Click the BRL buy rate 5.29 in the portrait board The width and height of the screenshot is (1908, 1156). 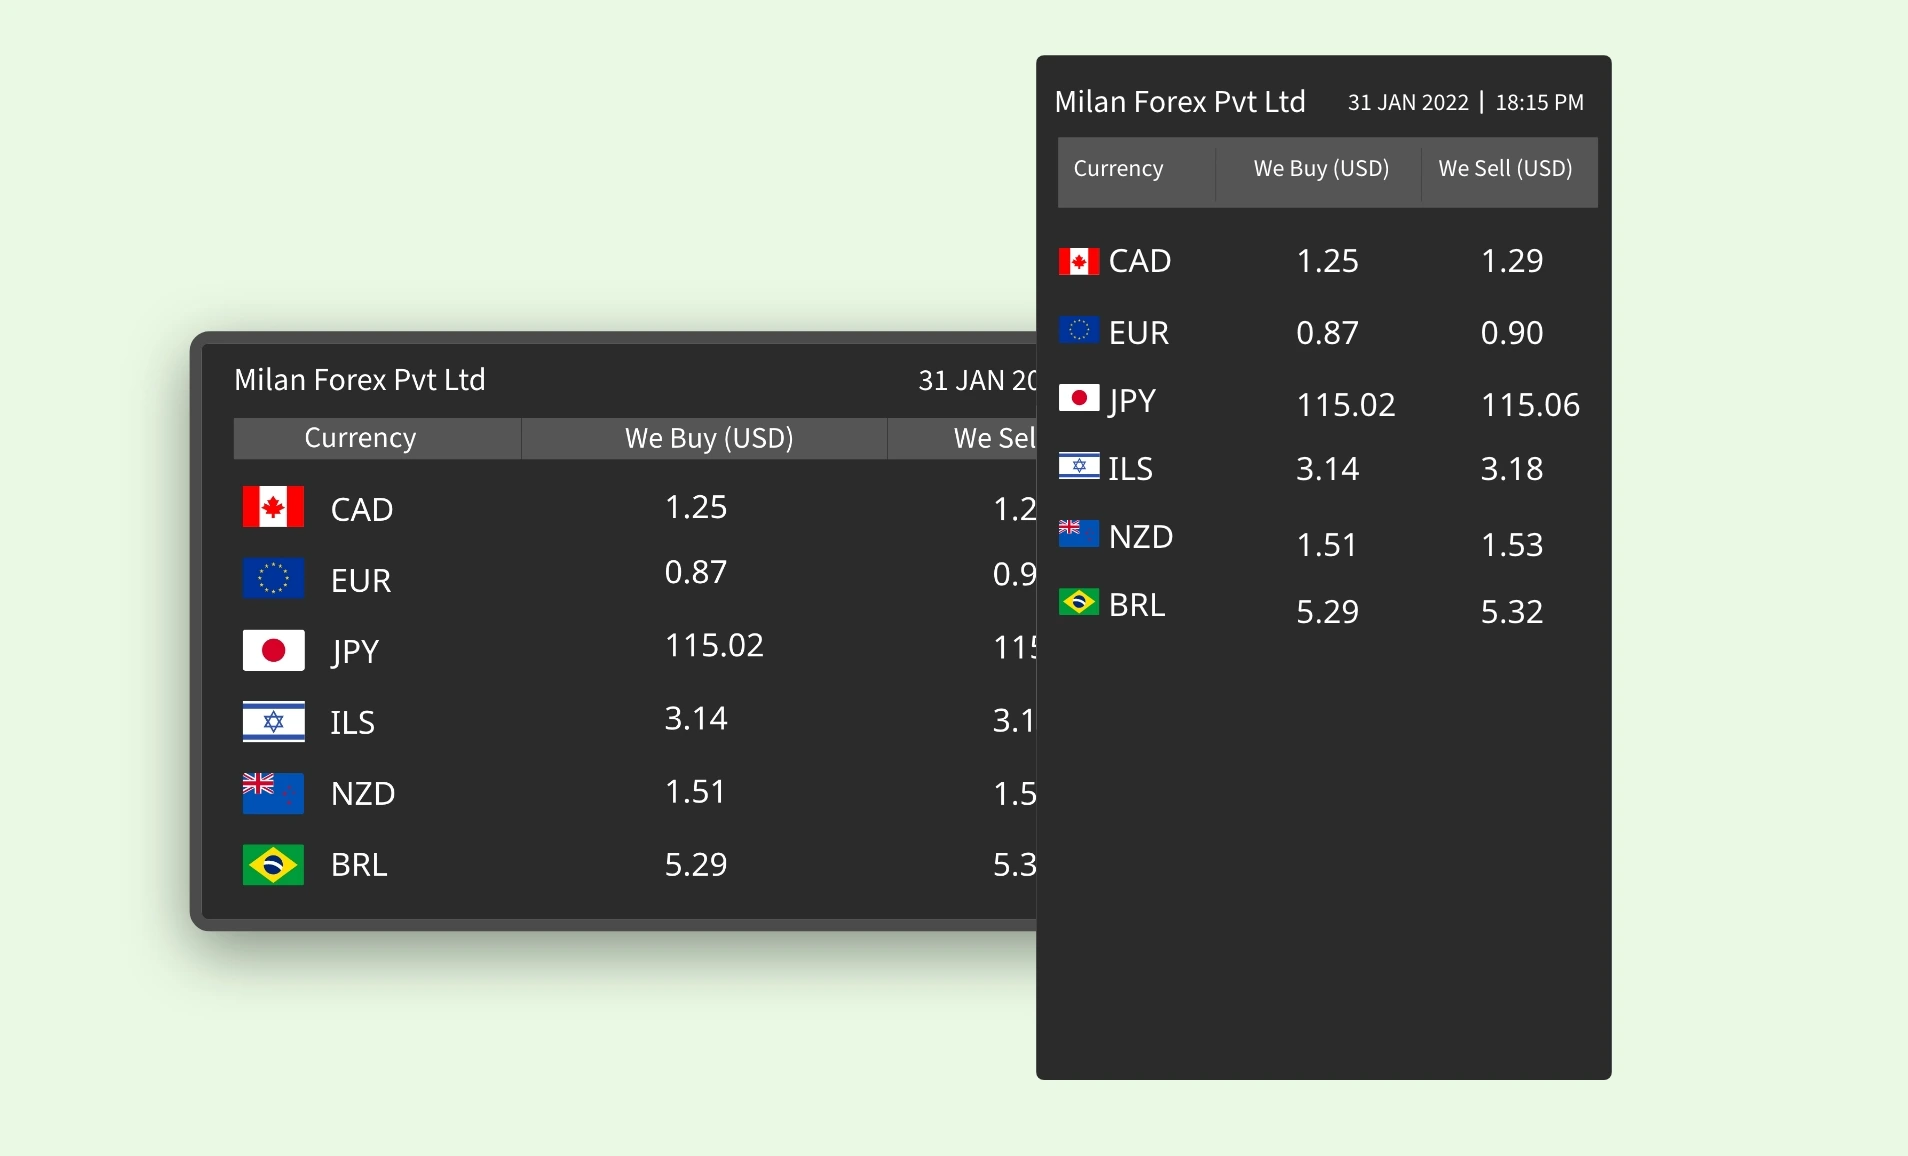click(x=1328, y=612)
